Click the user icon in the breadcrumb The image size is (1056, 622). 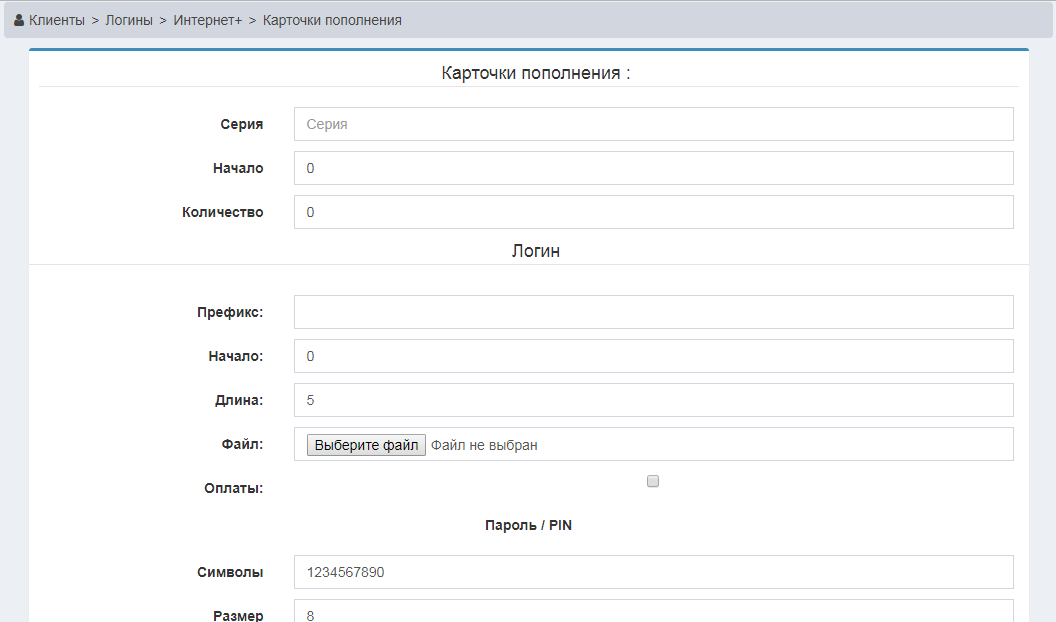(19, 20)
